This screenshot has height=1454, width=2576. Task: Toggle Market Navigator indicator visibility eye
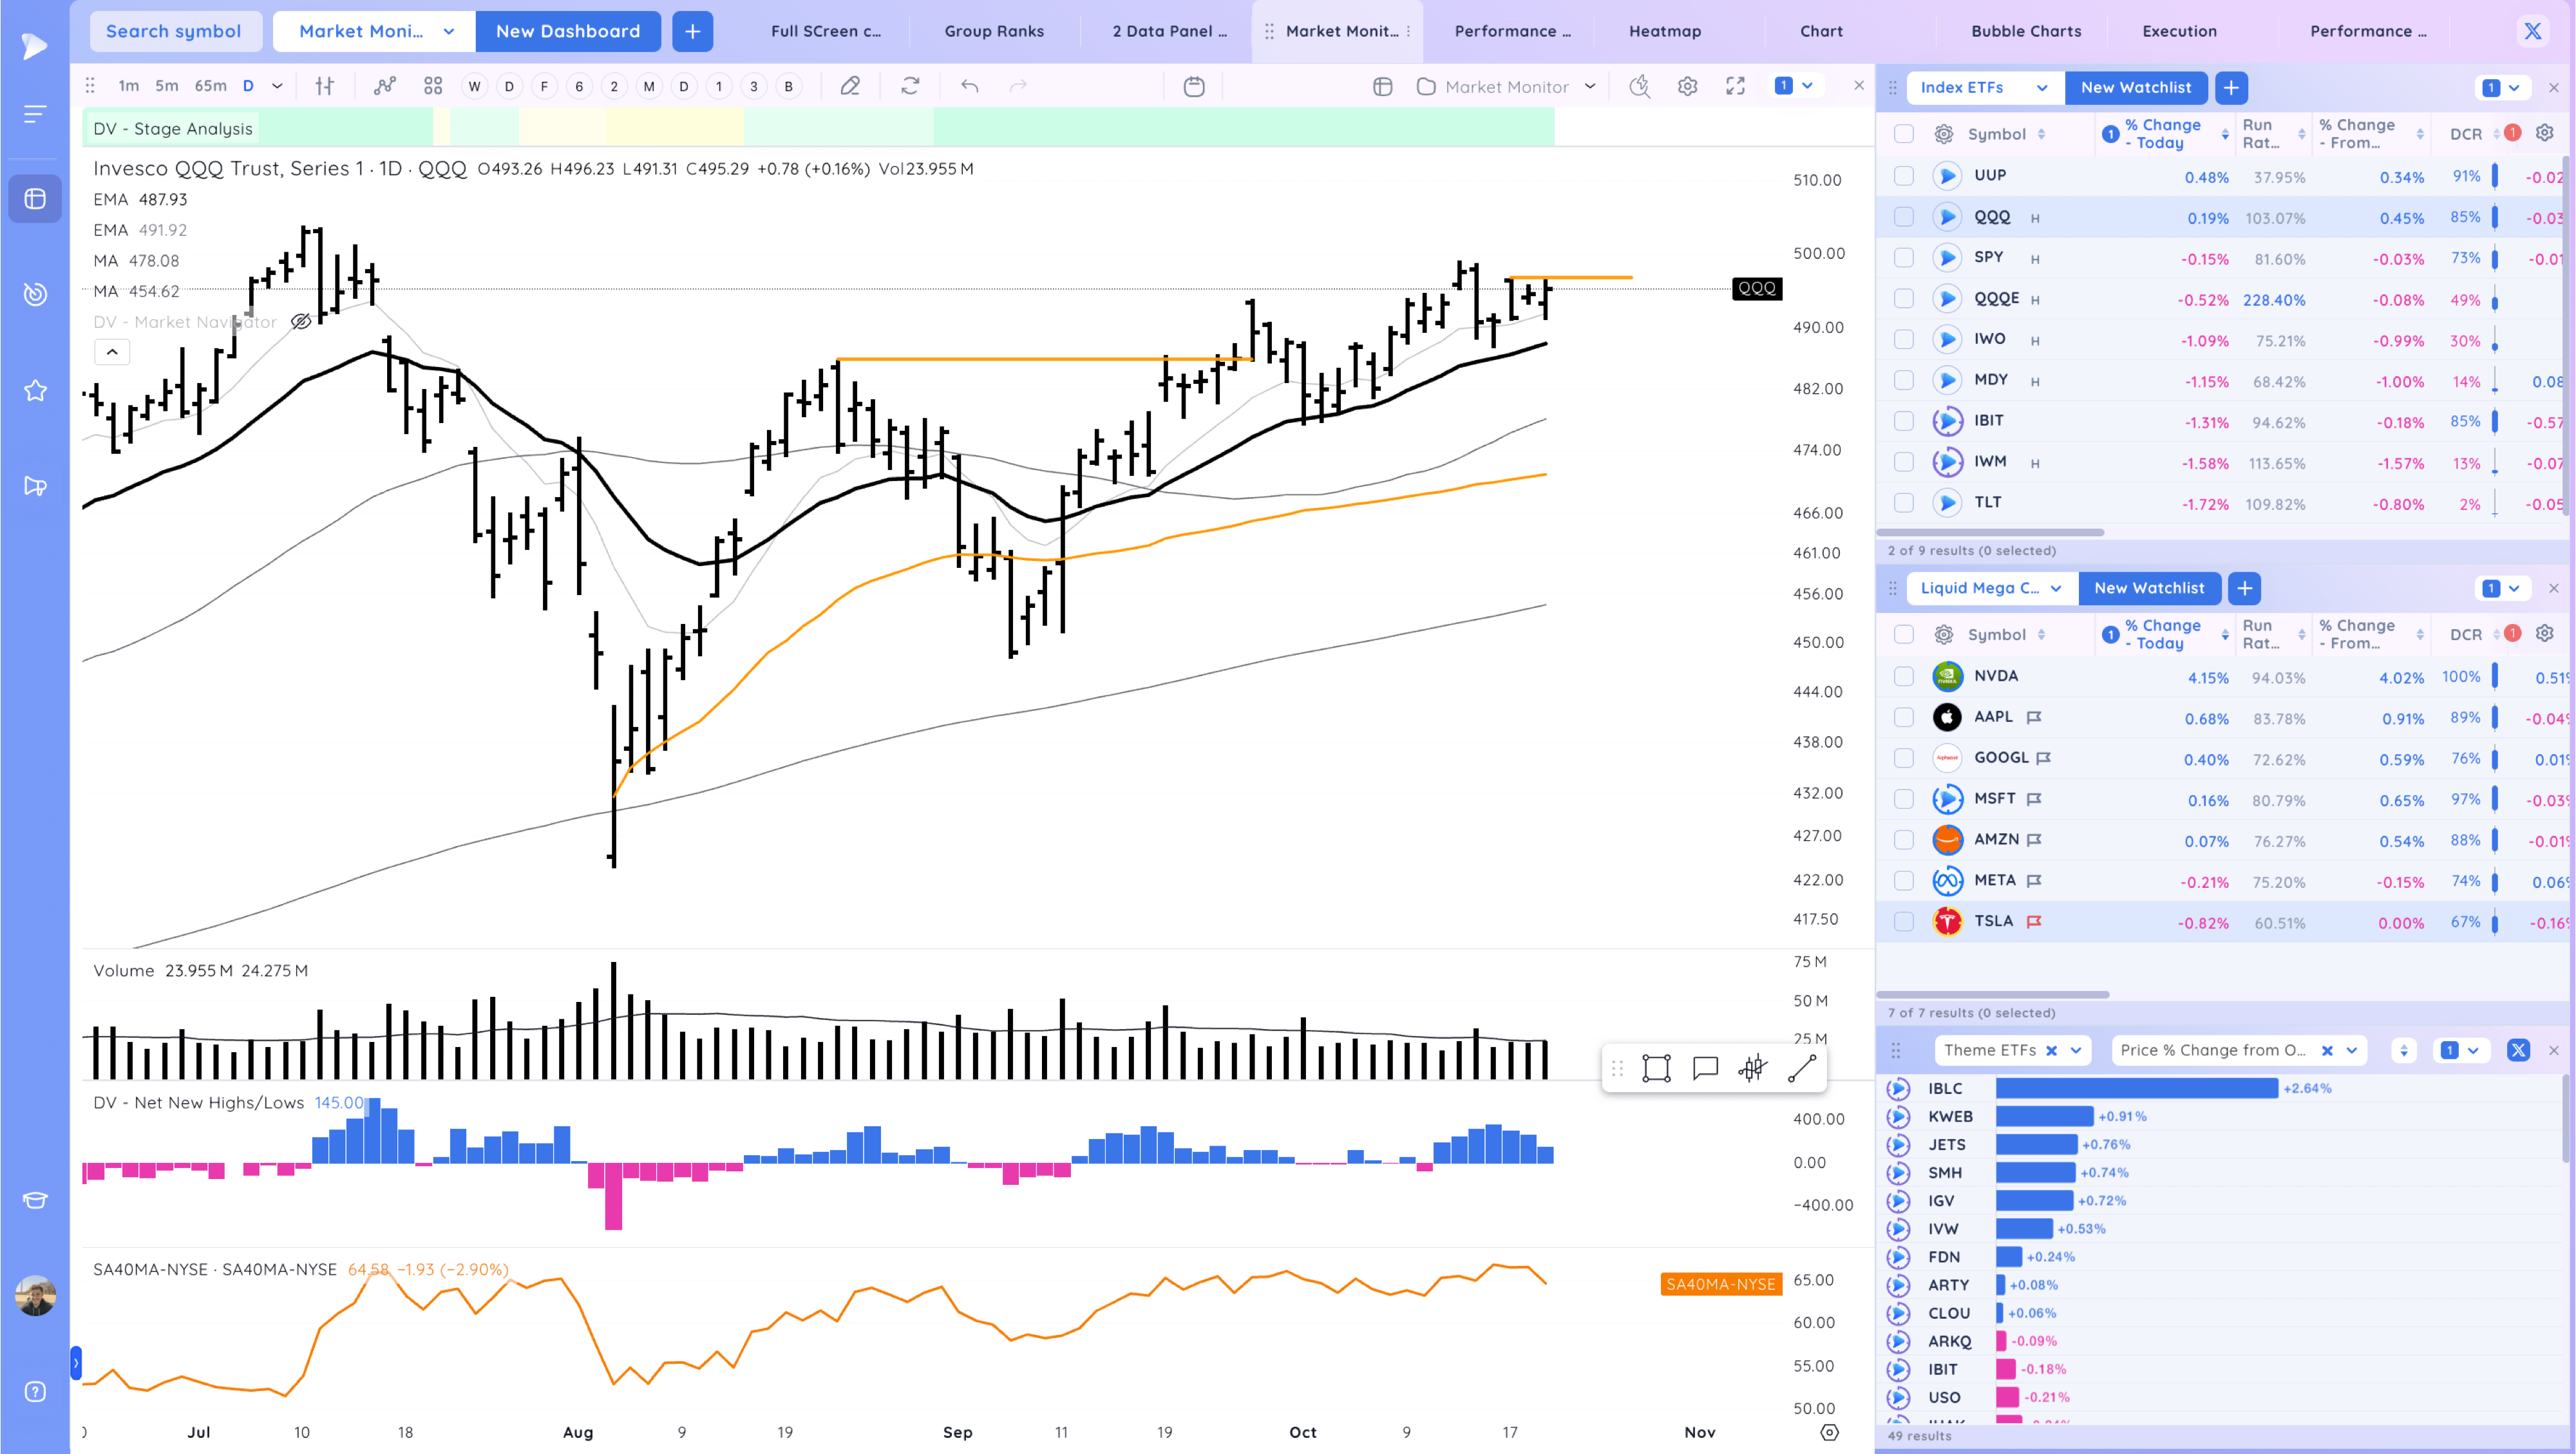[300, 322]
